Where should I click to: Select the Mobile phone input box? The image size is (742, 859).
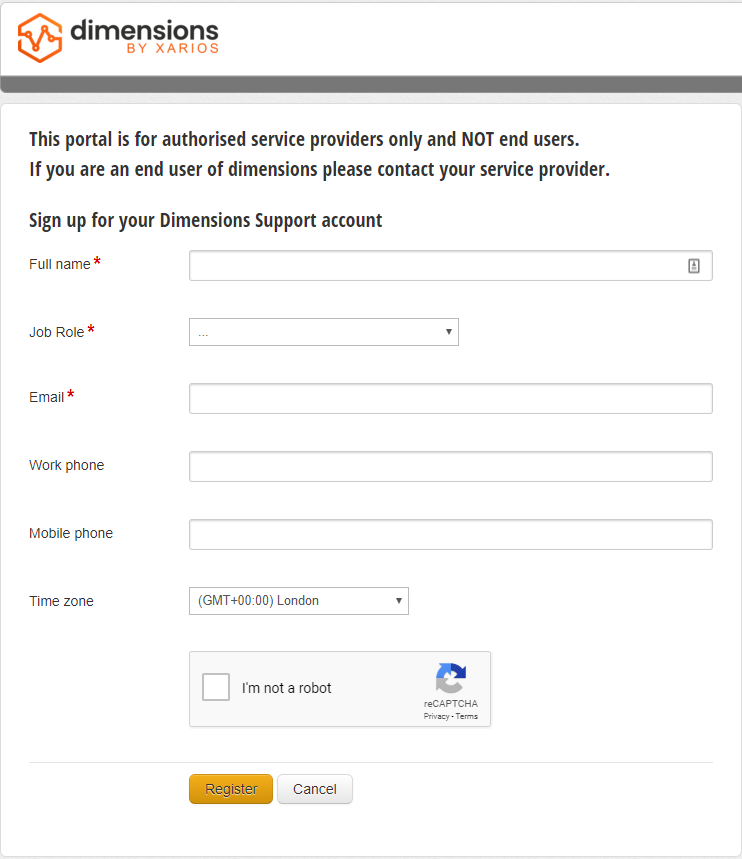pyautogui.click(x=450, y=534)
